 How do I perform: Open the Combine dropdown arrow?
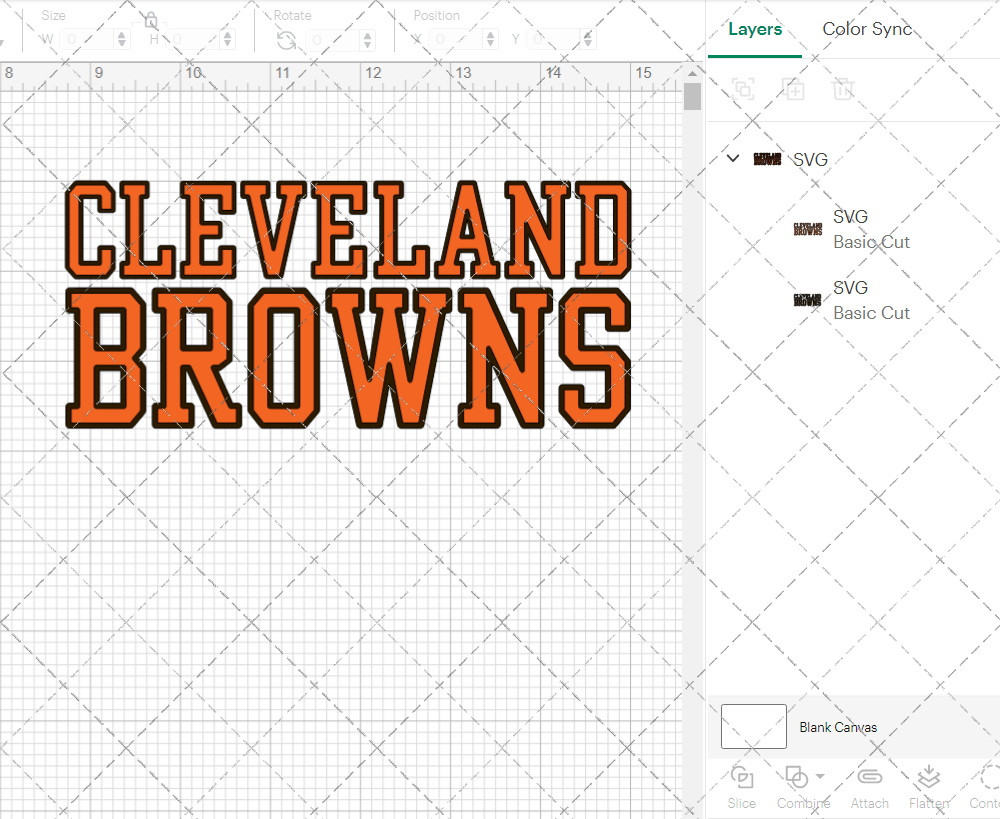(820, 776)
